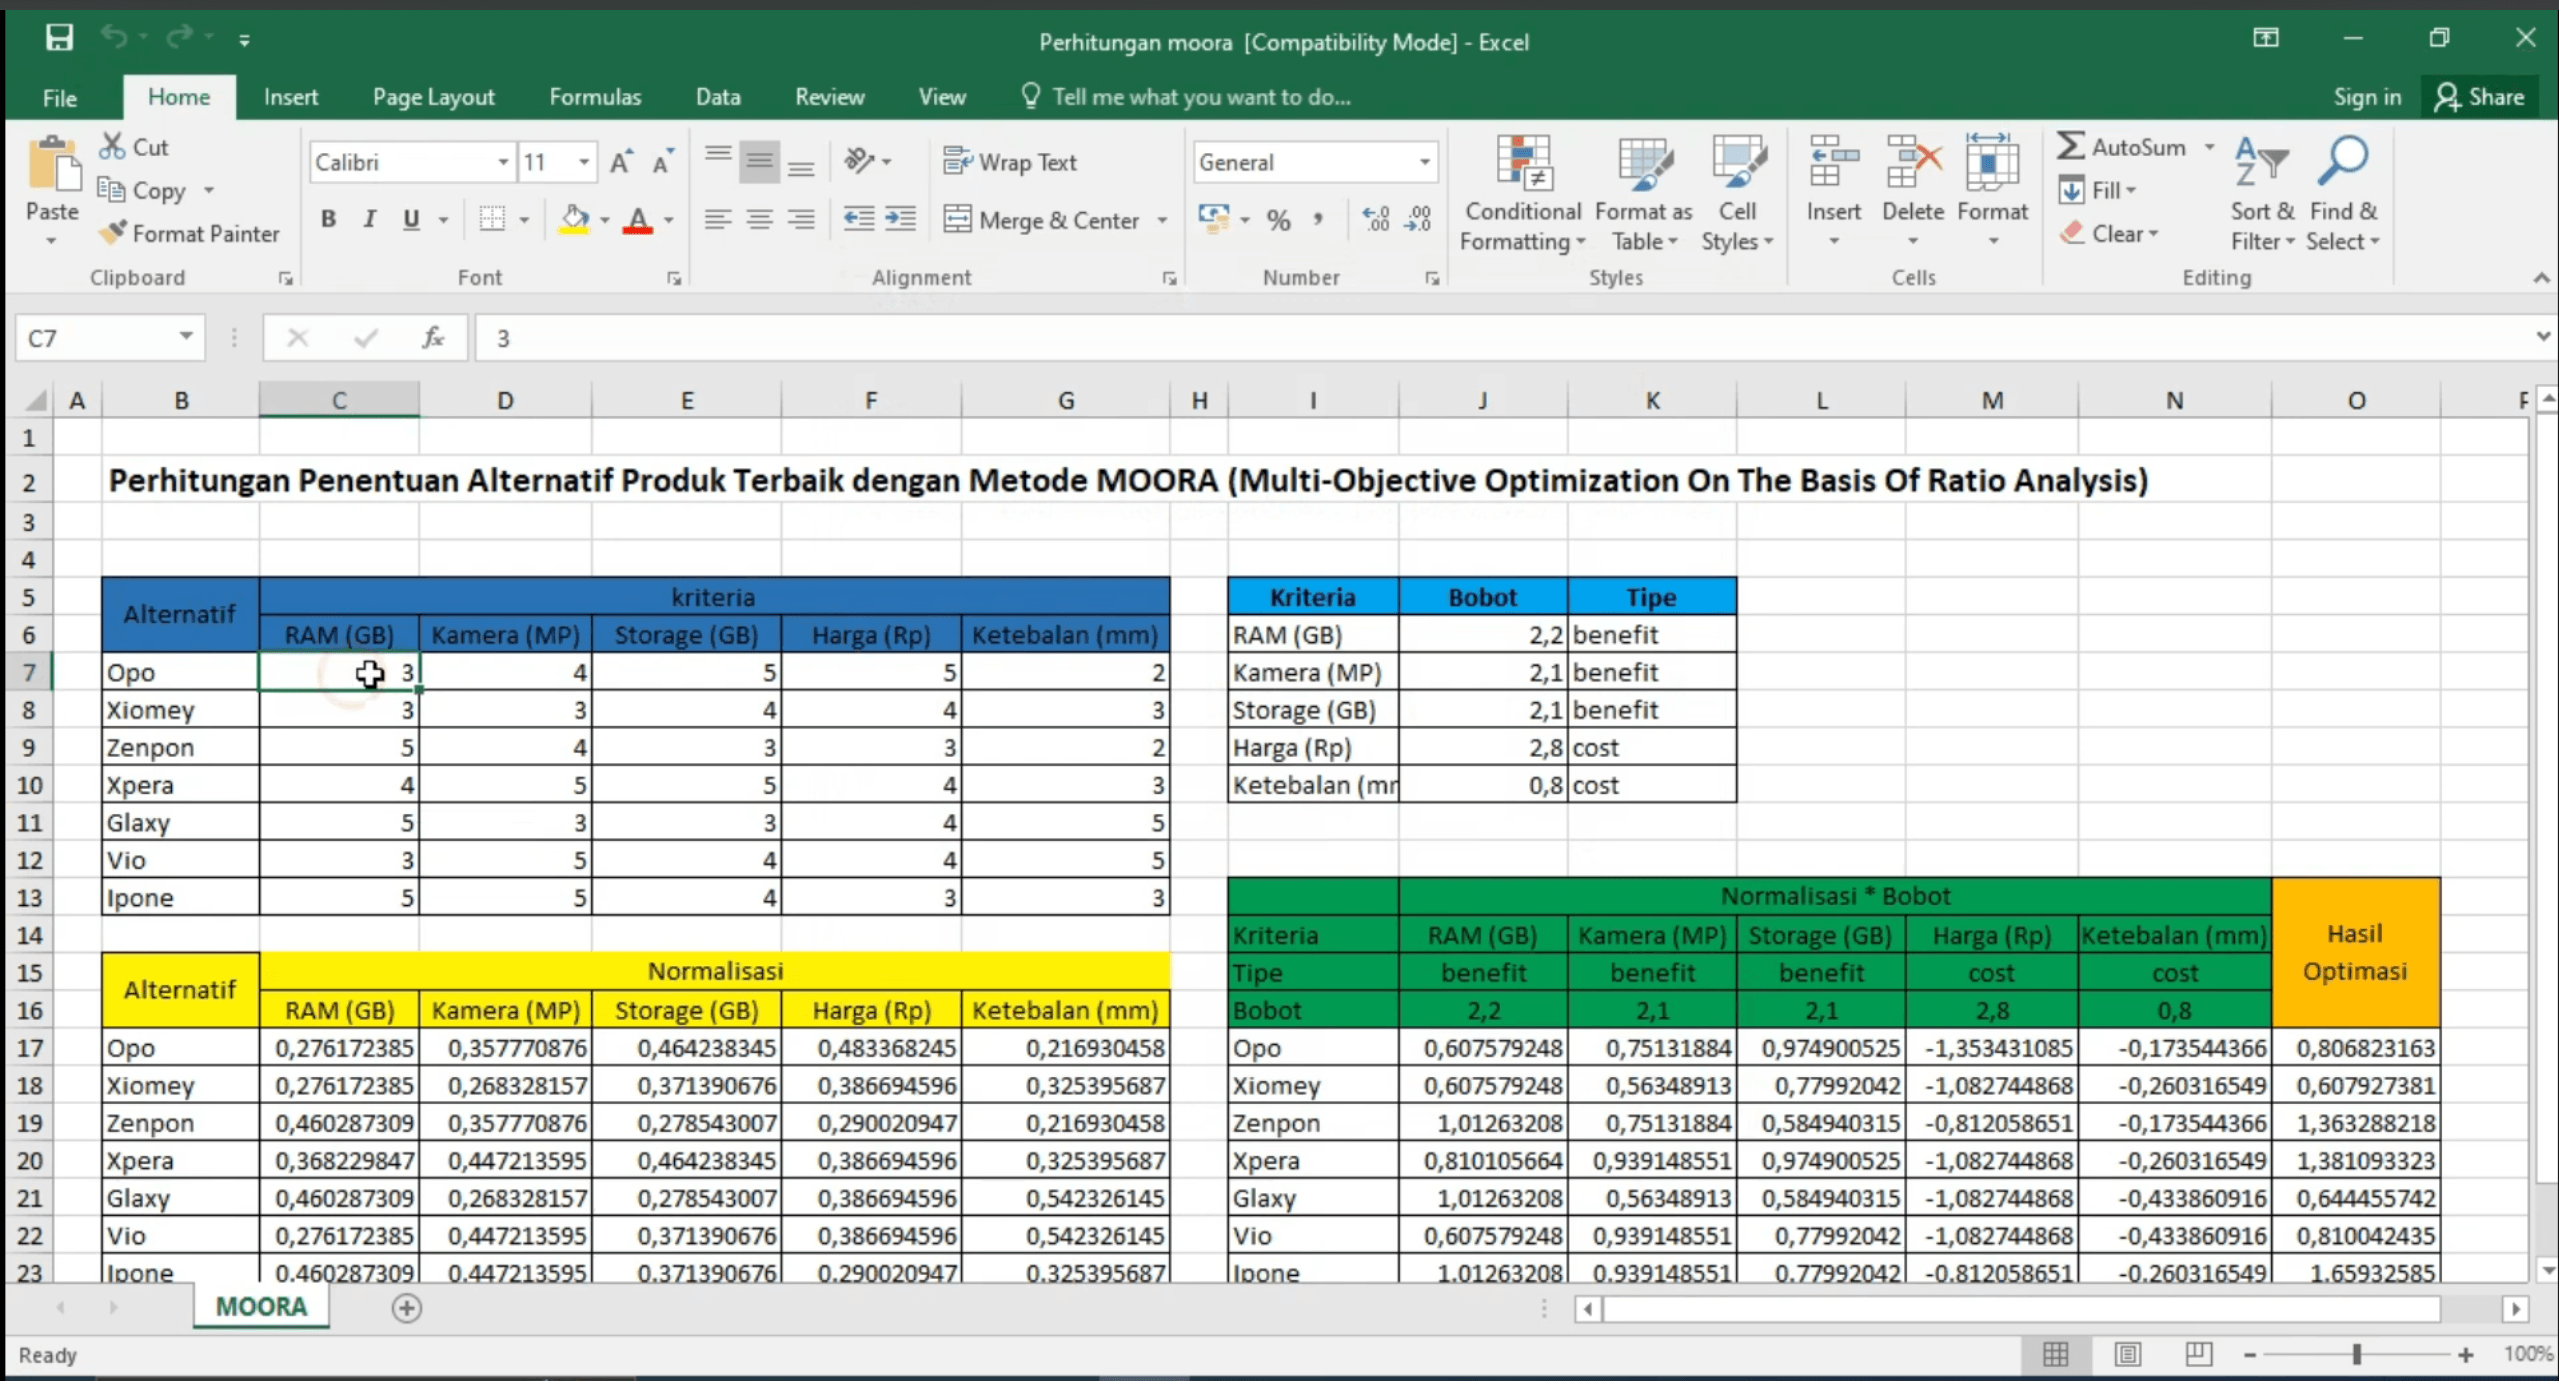The height and width of the screenshot is (1381, 2559).
Task: Open the Insert ribbon tab
Action: pos(291,97)
